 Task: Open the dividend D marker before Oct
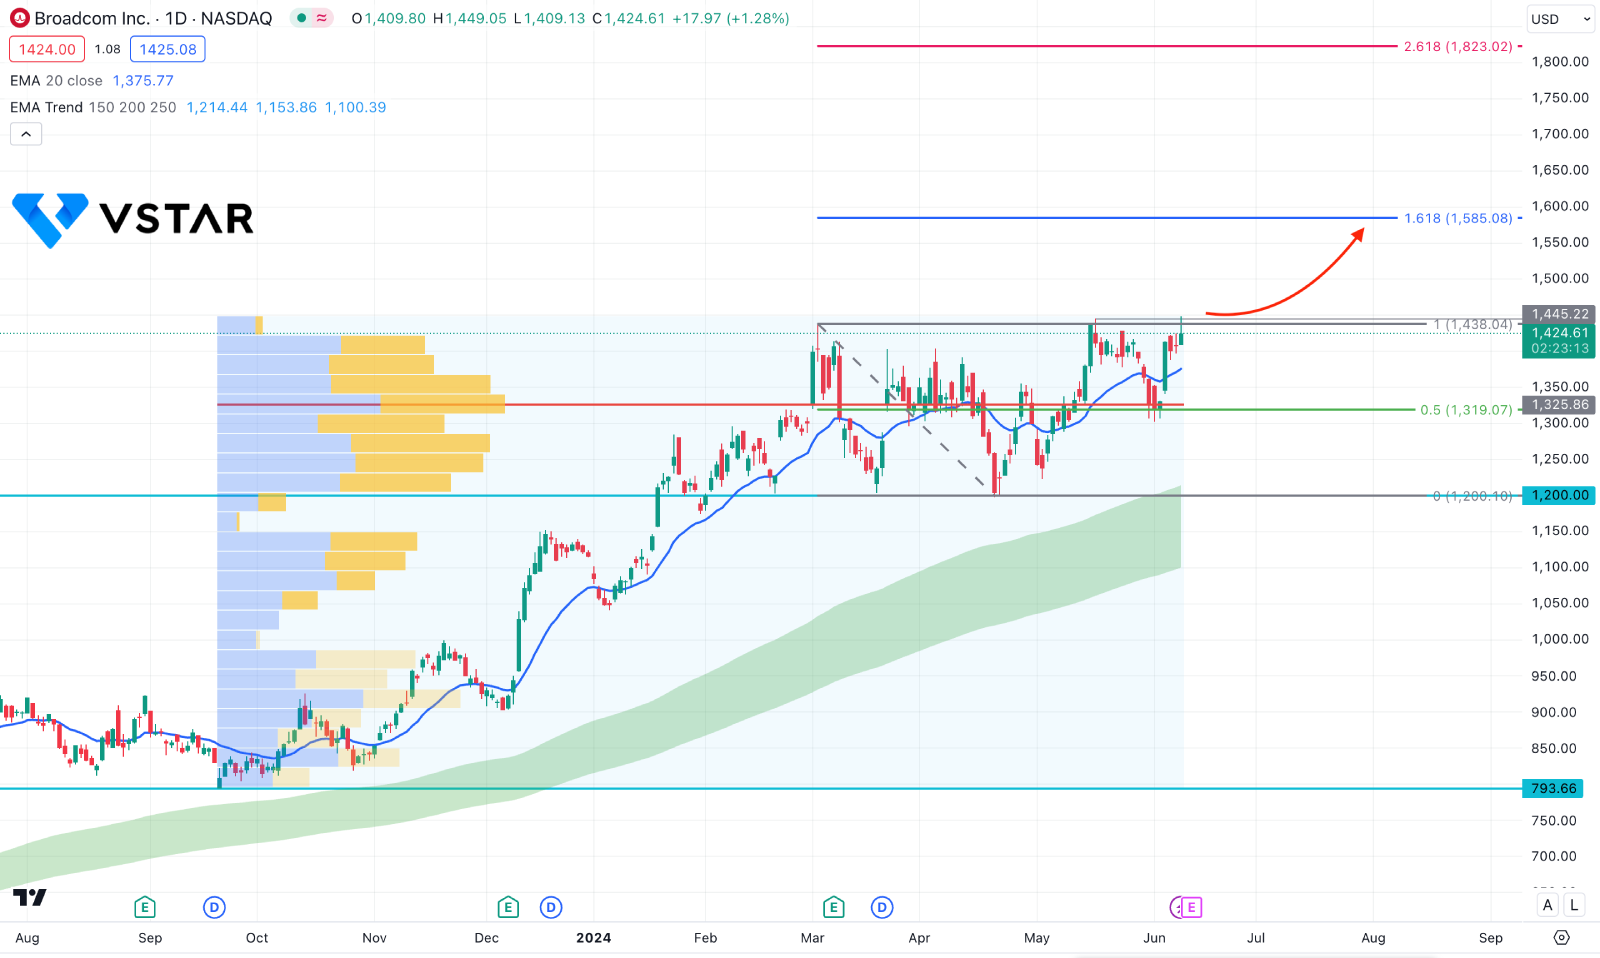pos(214,907)
